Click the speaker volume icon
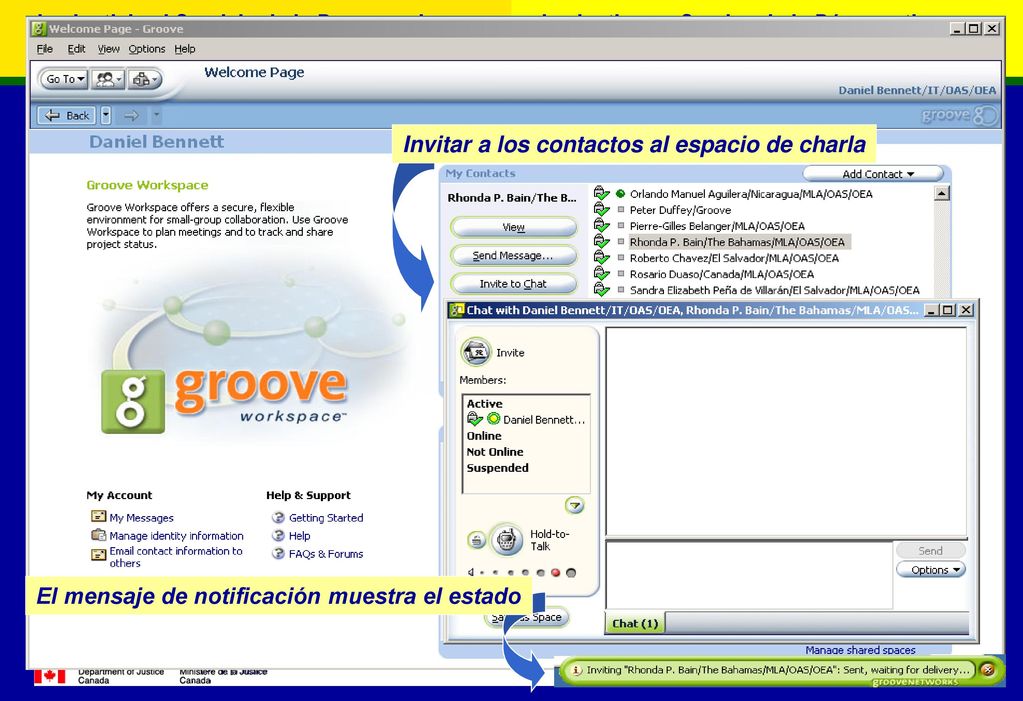Screen dimensions: 1023x701 [470, 572]
